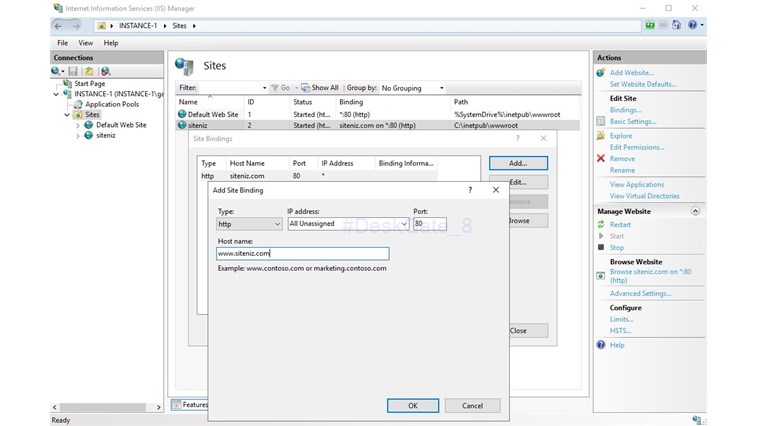Screen dimensions: 758x426
Task: Open the Help menu
Action: click(x=111, y=43)
